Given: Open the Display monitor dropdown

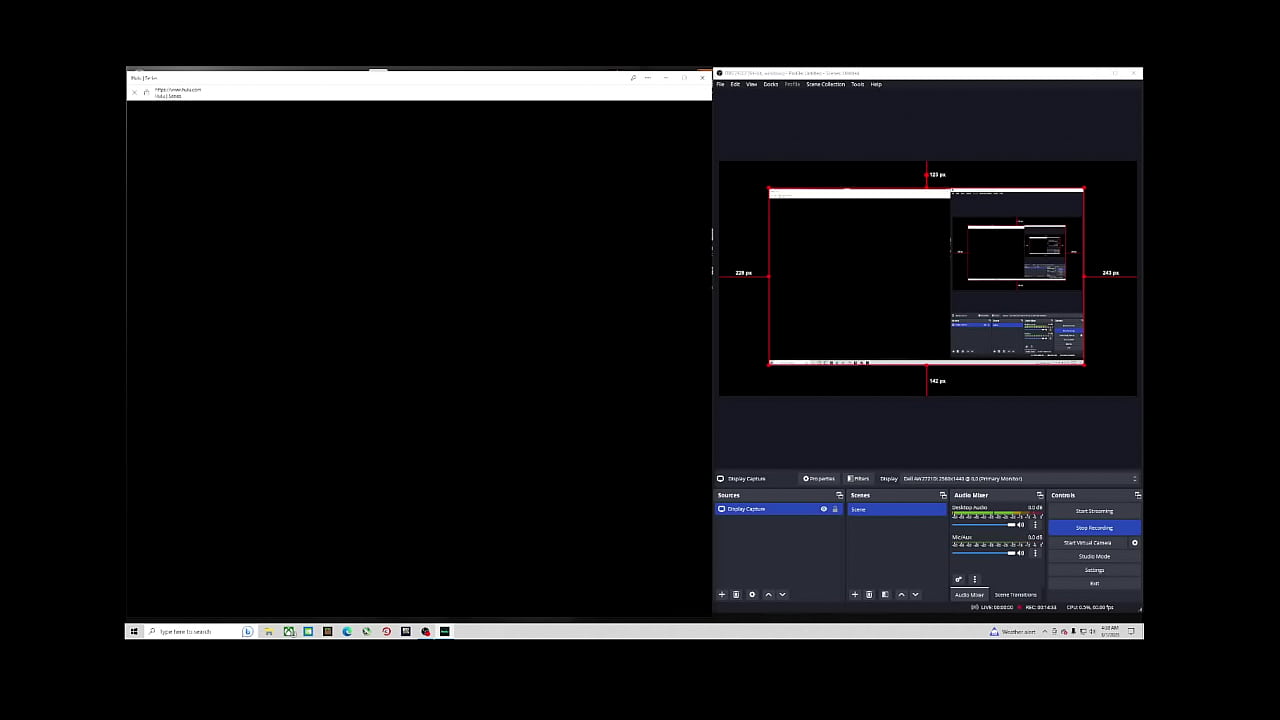Looking at the screenshot, I should pos(1018,478).
